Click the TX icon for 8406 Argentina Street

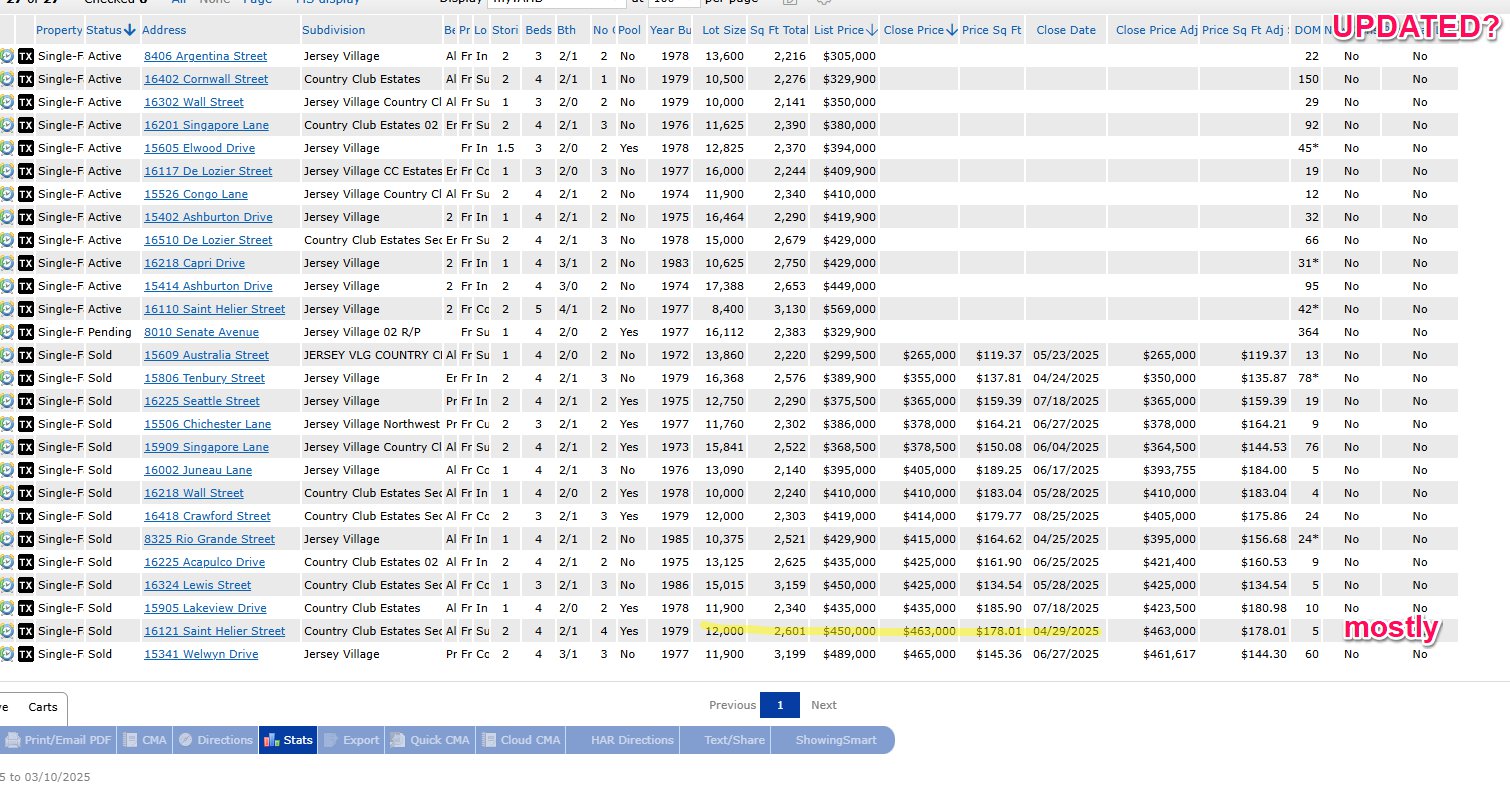[26, 56]
